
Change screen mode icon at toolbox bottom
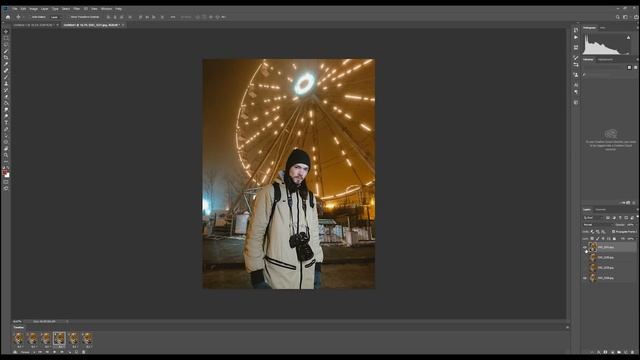(x=6, y=188)
